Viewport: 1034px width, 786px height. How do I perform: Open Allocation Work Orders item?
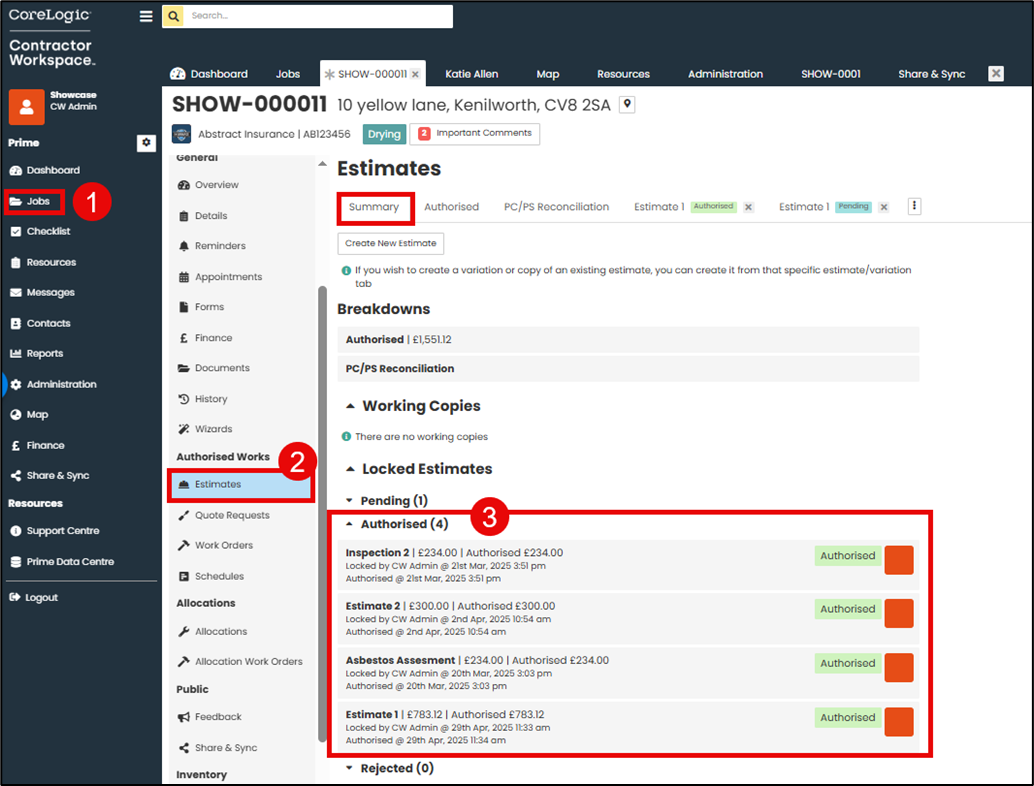click(x=240, y=661)
